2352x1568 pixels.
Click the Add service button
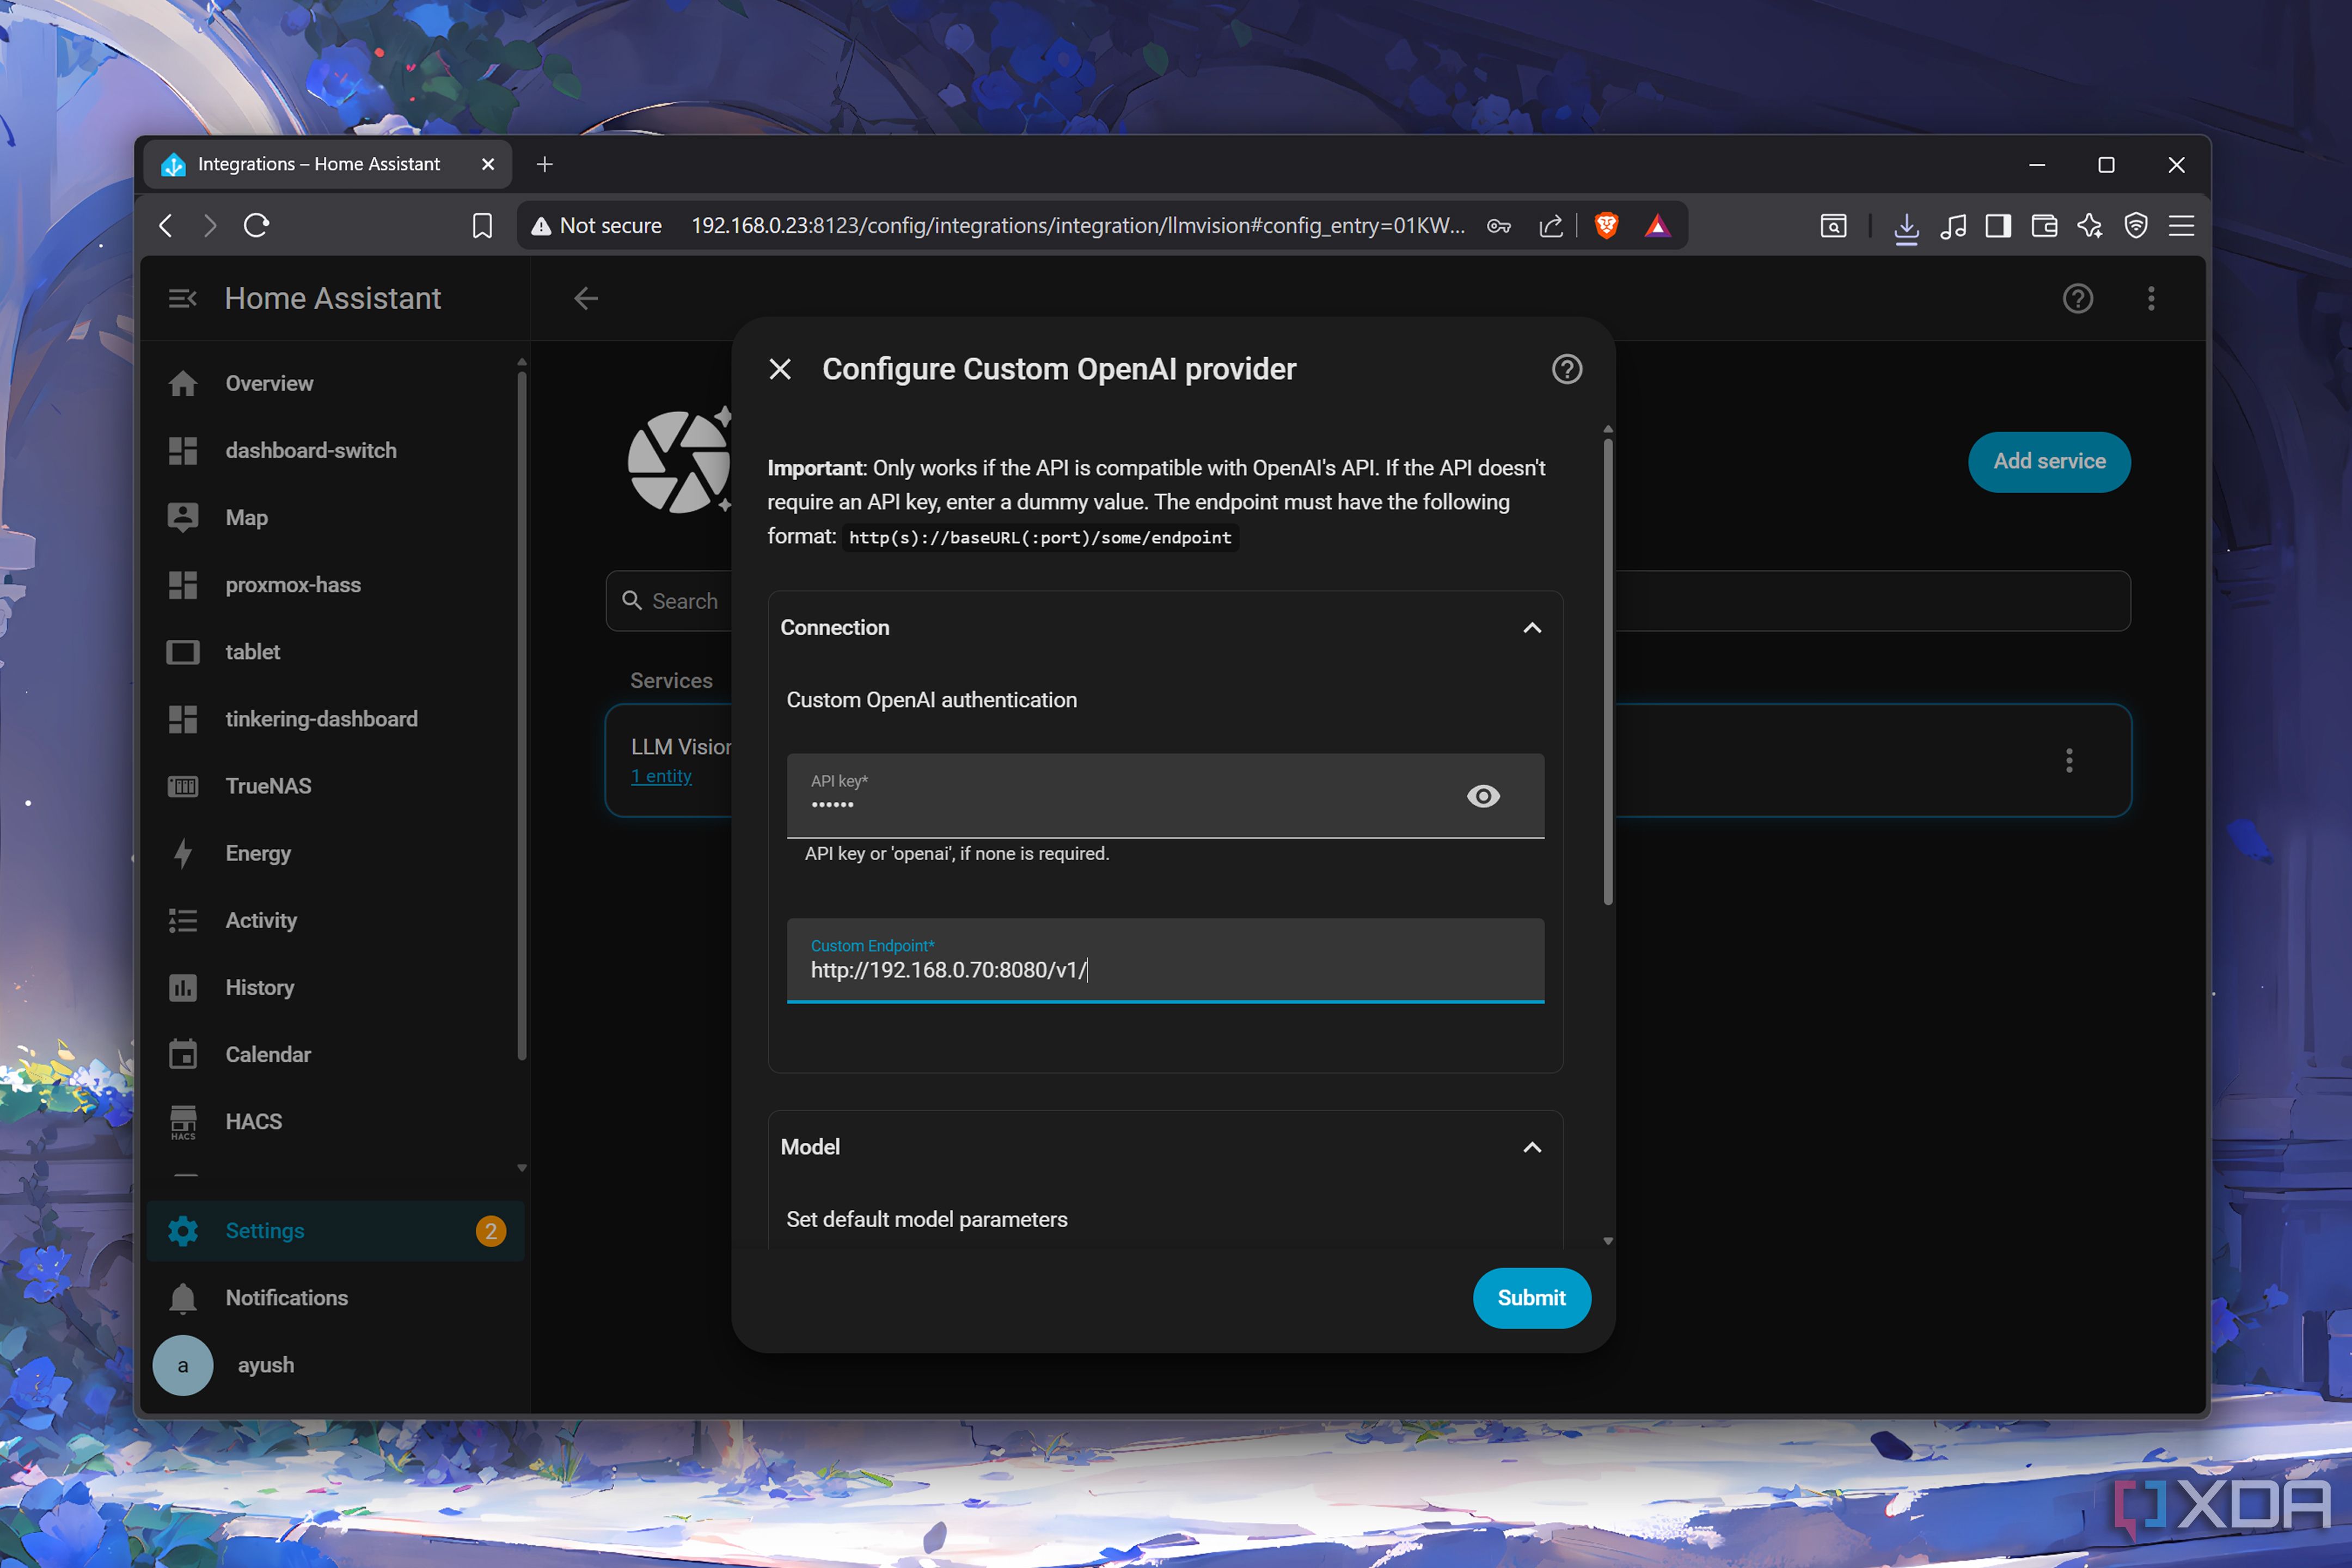click(2049, 462)
